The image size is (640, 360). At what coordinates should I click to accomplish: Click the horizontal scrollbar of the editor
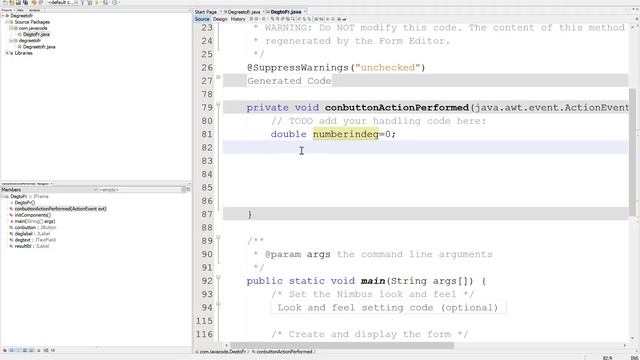(x=342, y=345)
